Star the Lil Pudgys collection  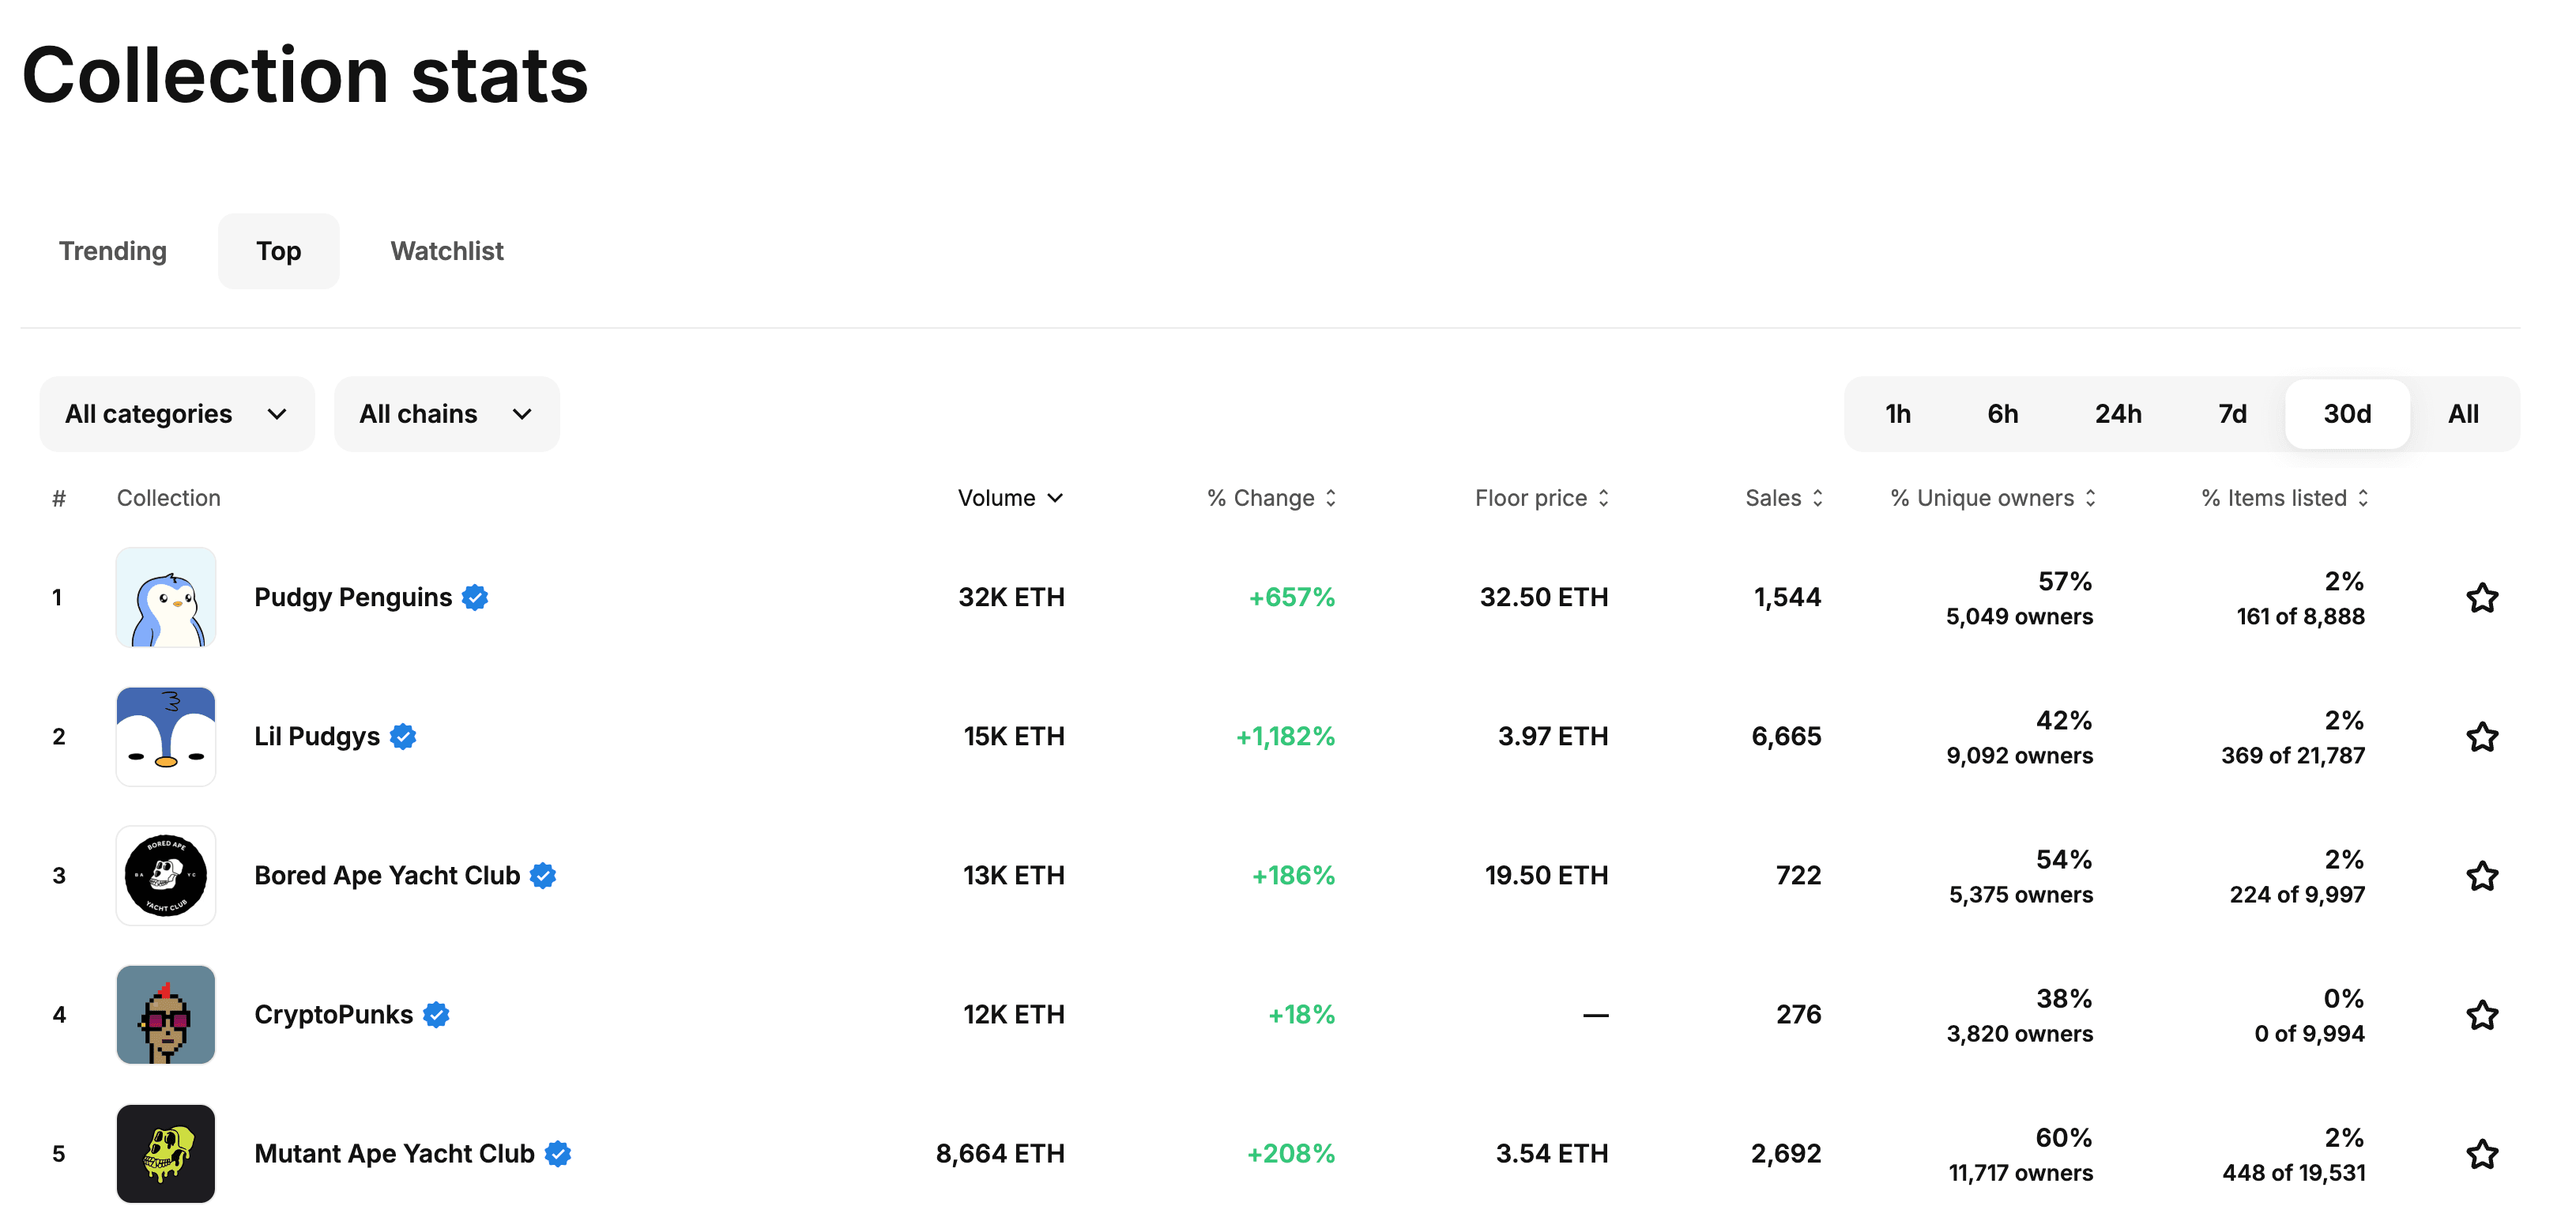click(2482, 737)
